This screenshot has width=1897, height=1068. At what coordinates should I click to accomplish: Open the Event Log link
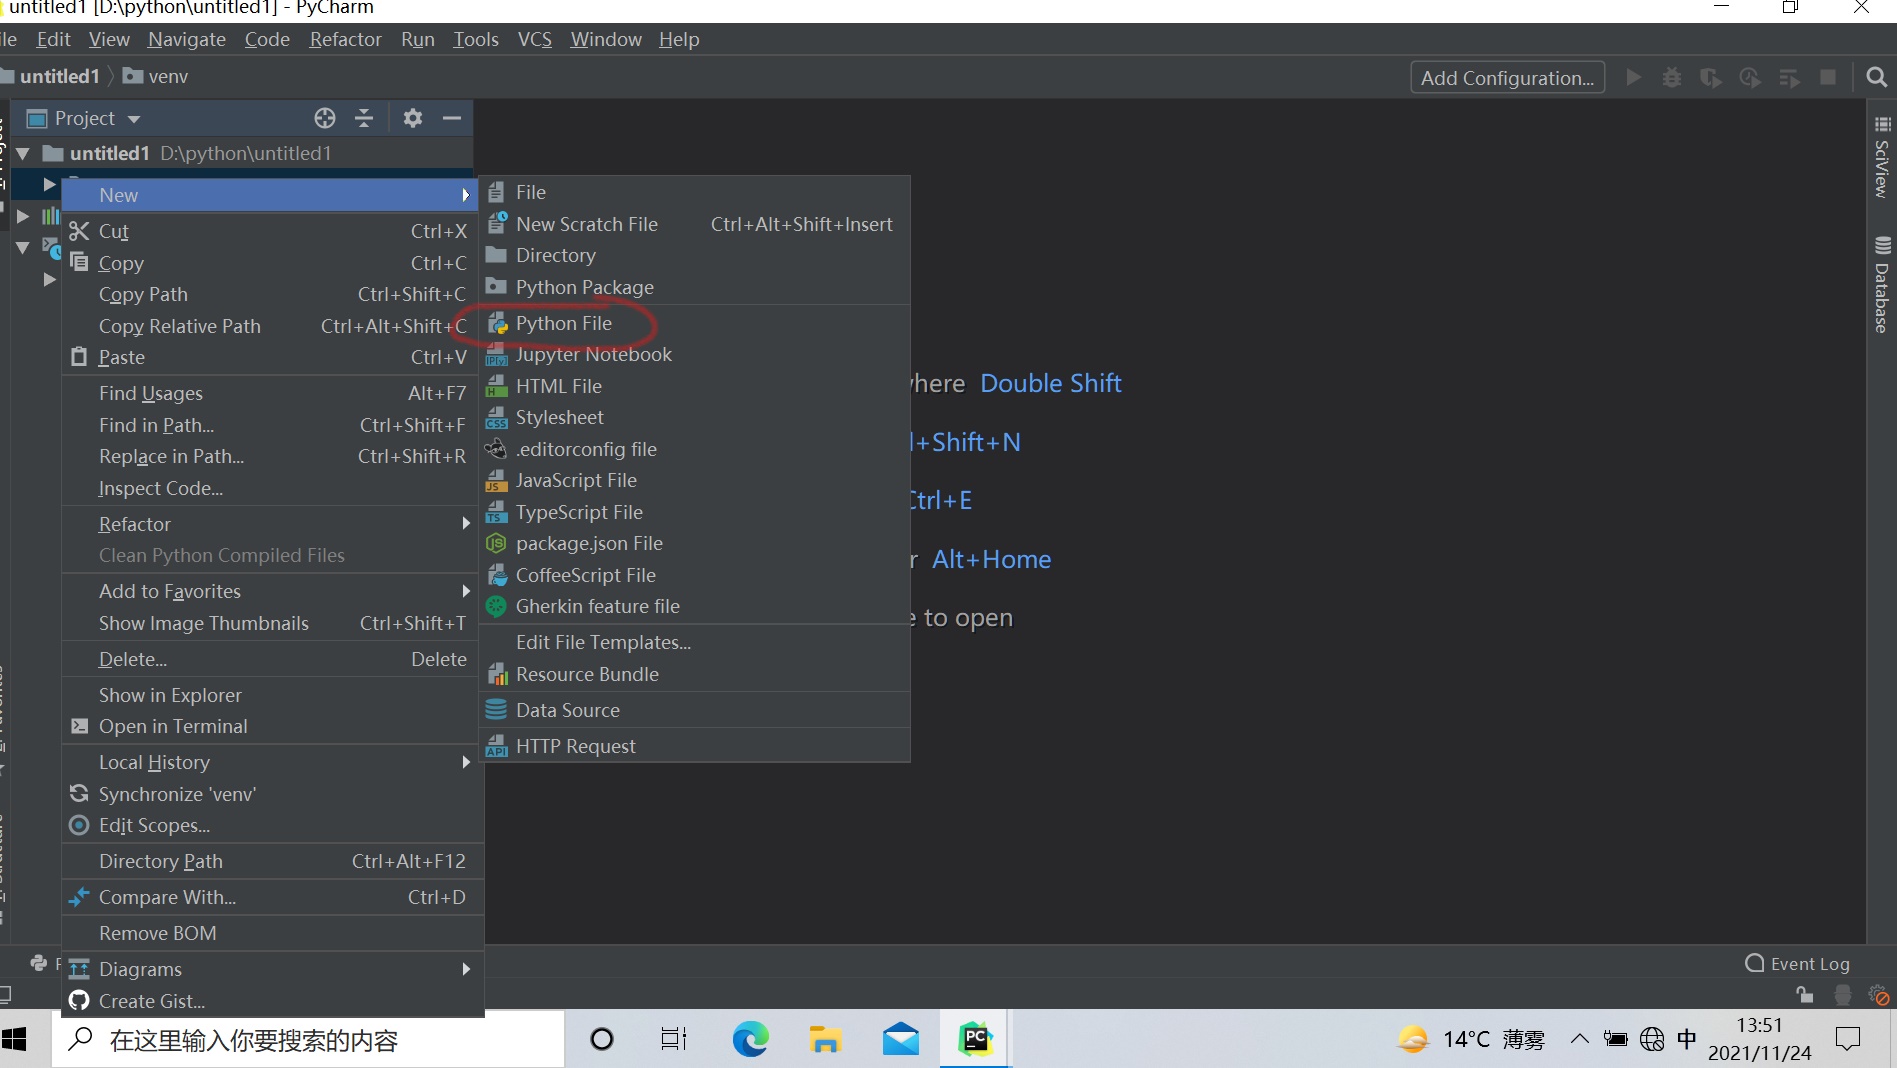pyautogui.click(x=1809, y=963)
